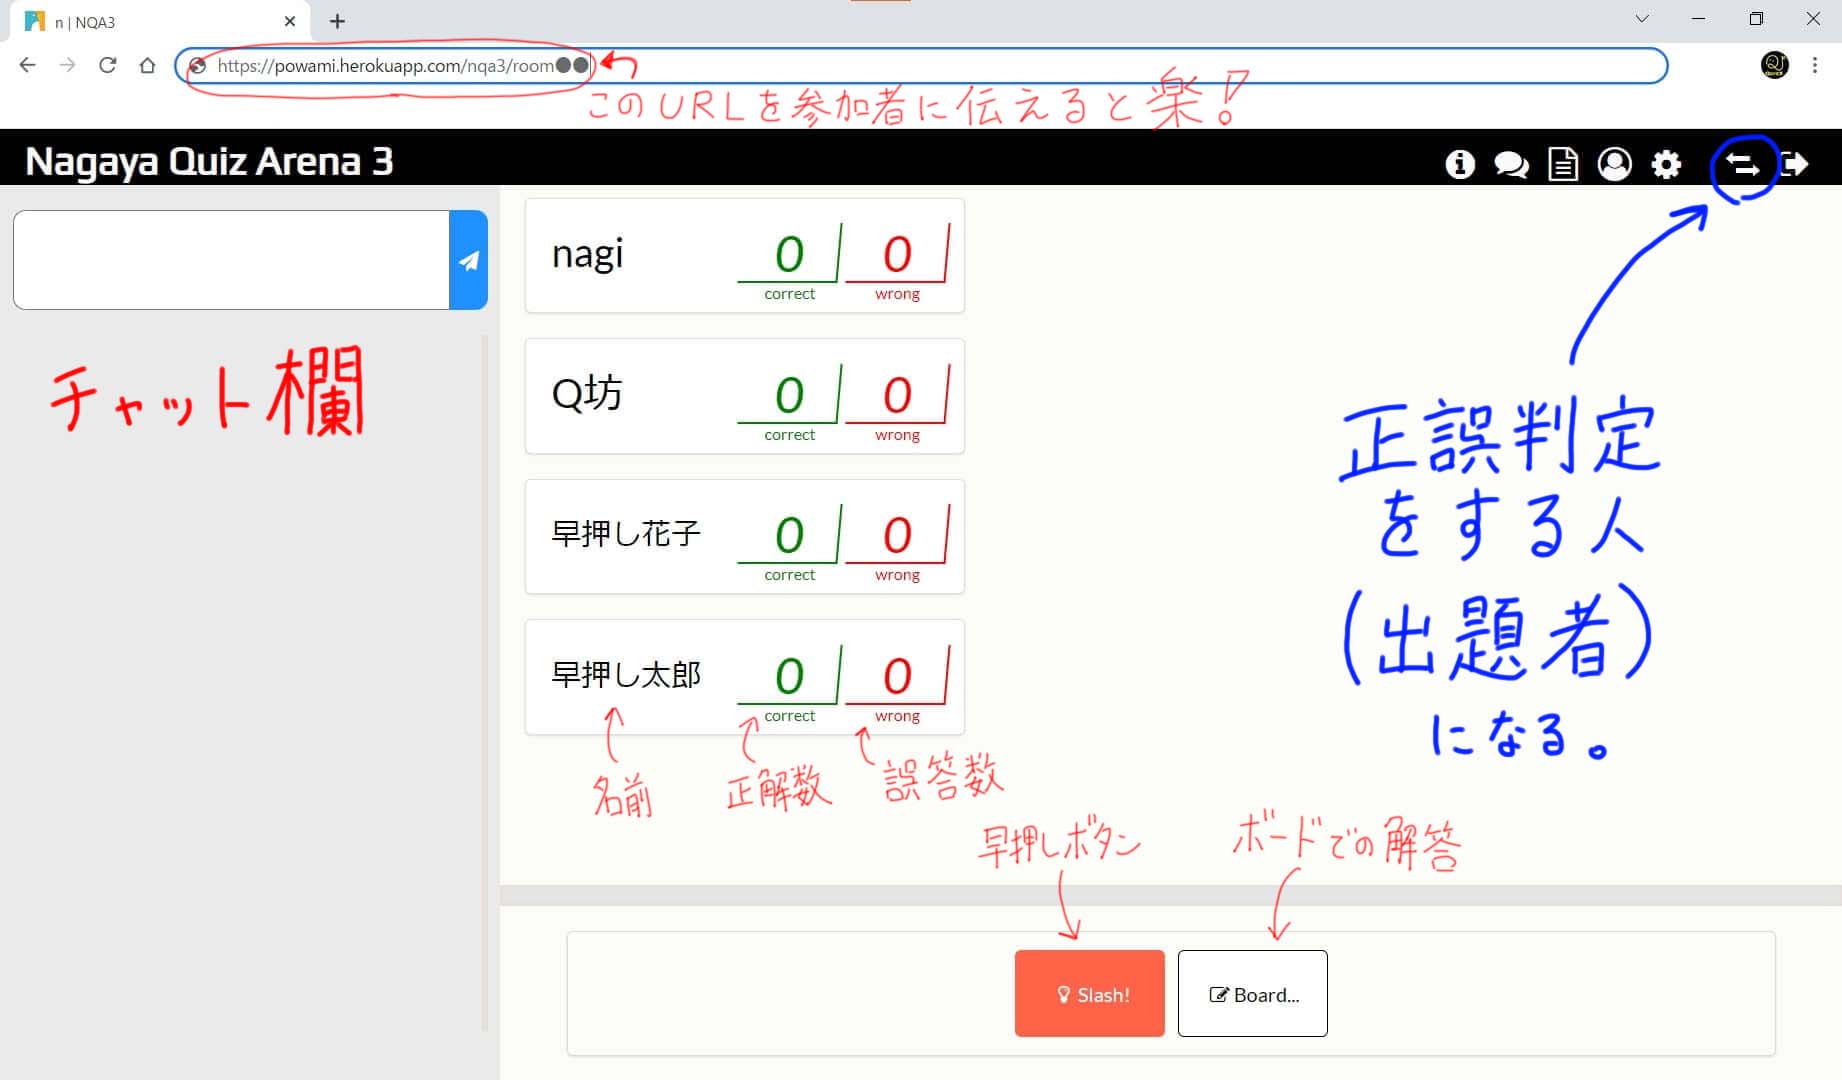
Task: Open the info icon in header
Action: [1460, 164]
